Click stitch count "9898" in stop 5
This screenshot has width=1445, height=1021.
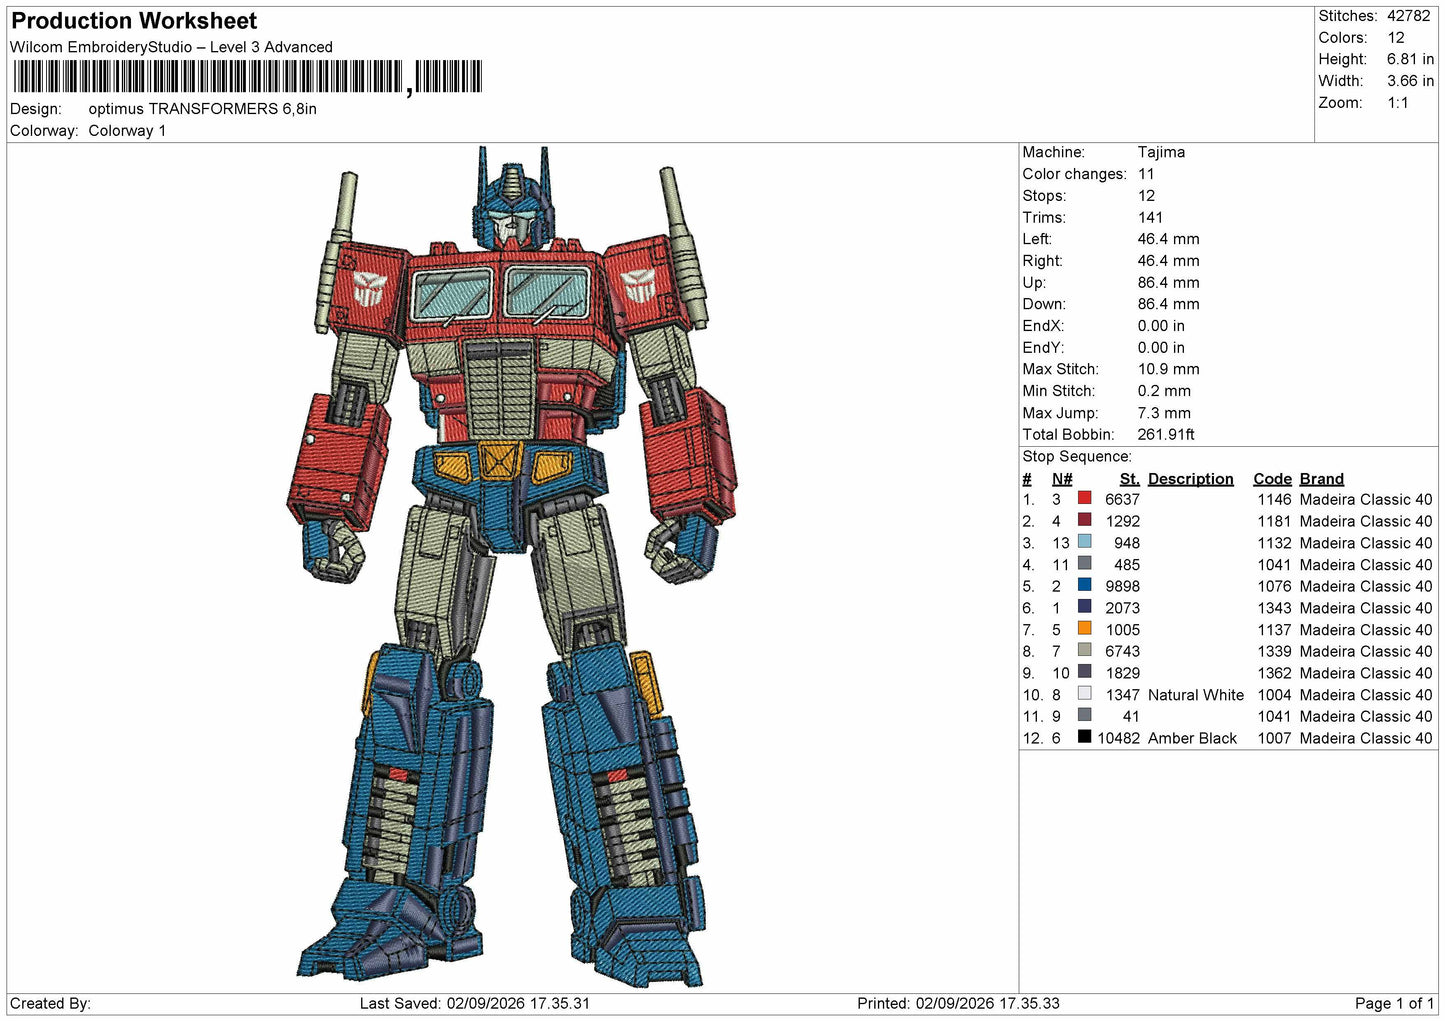point(1122,587)
